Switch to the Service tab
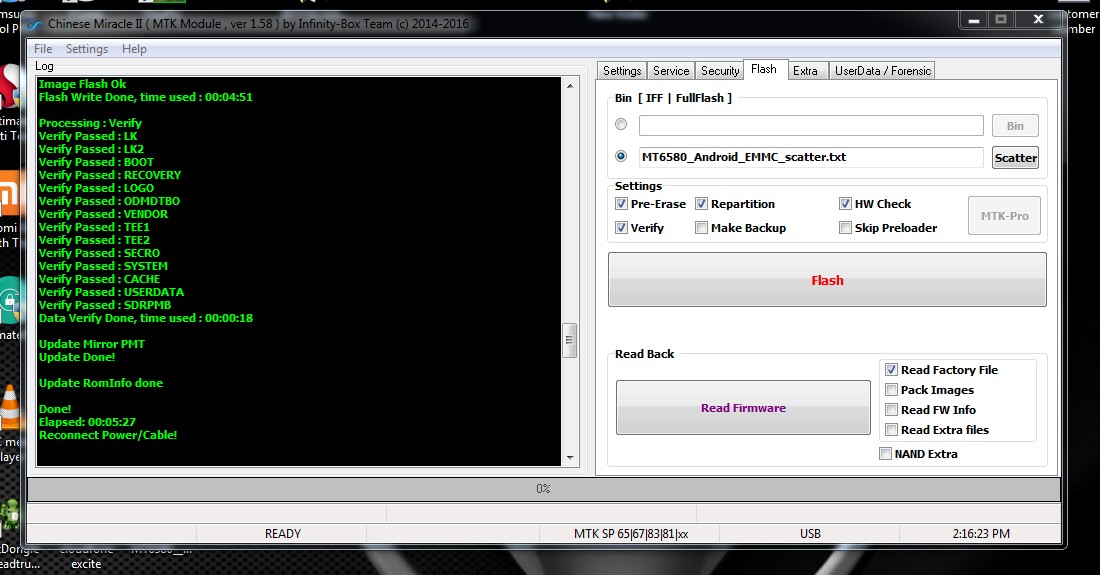 [x=671, y=71]
